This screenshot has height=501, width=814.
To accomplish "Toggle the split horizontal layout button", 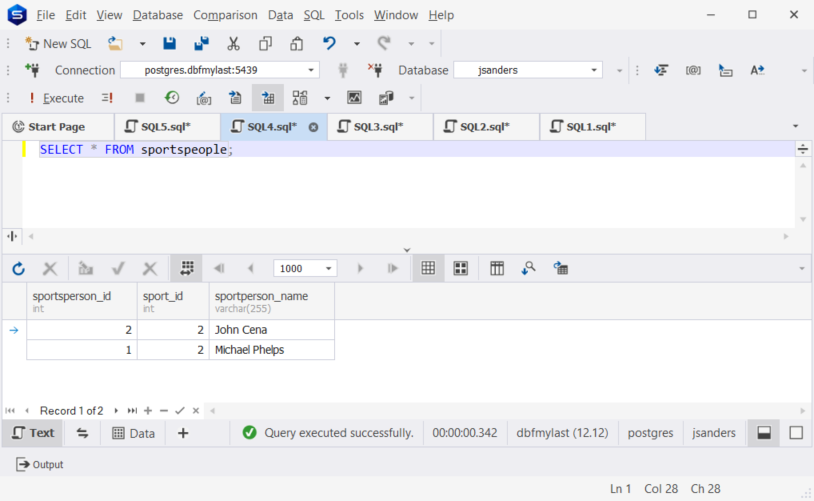I will coord(764,433).
